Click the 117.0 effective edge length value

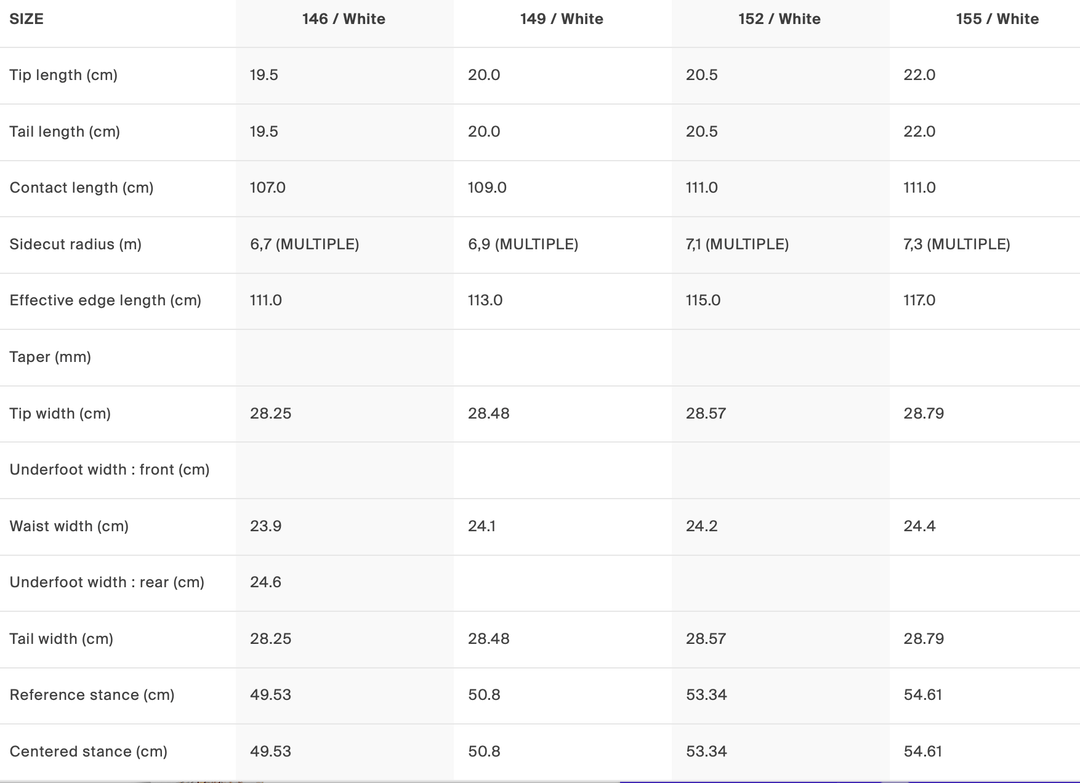[919, 300]
